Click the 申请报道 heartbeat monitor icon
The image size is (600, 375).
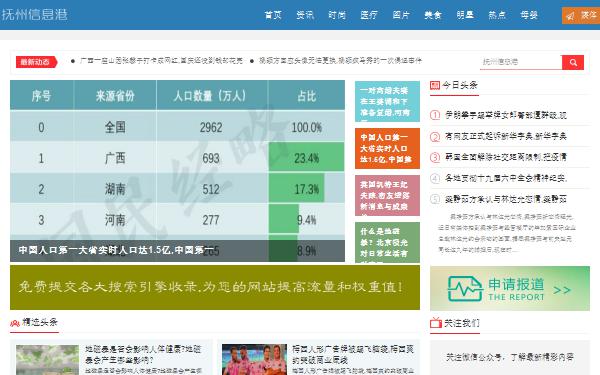click(465, 289)
